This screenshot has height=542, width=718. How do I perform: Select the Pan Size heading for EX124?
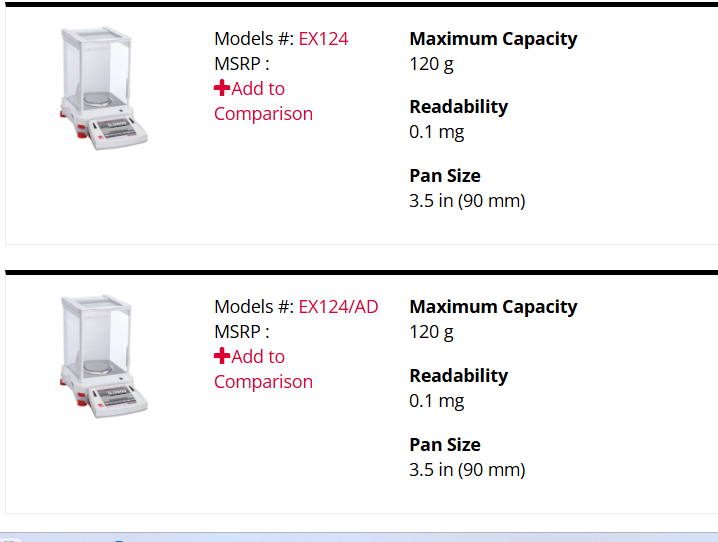(445, 176)
